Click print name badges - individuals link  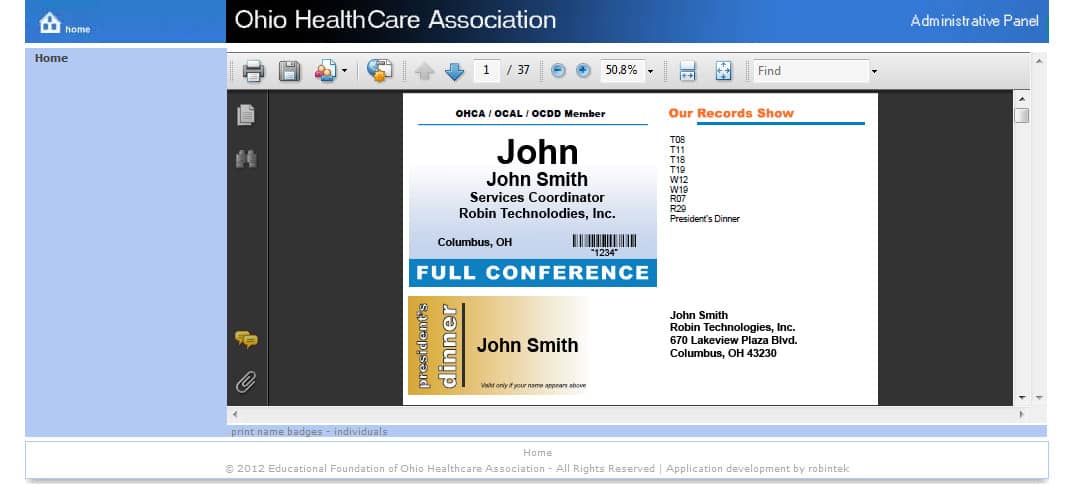click(309, 431)
